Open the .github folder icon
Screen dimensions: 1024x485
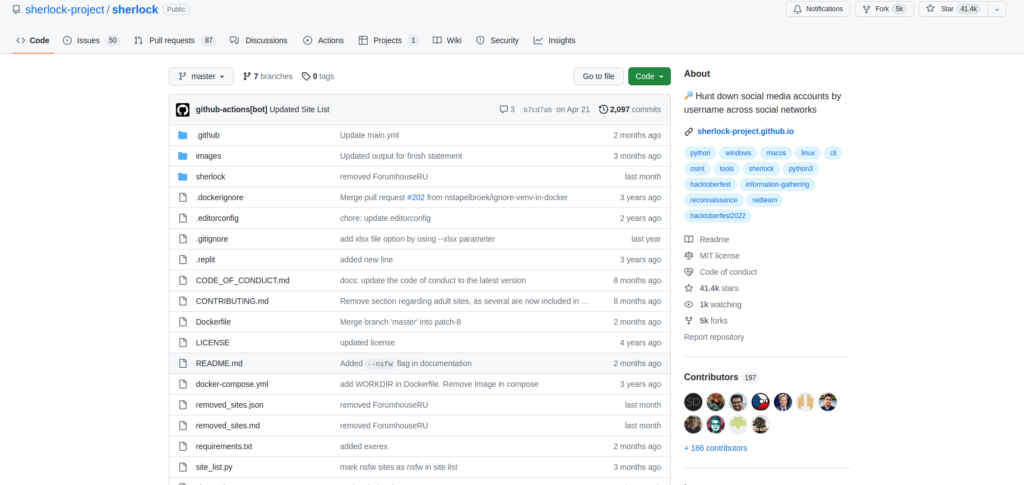(183, 135)
